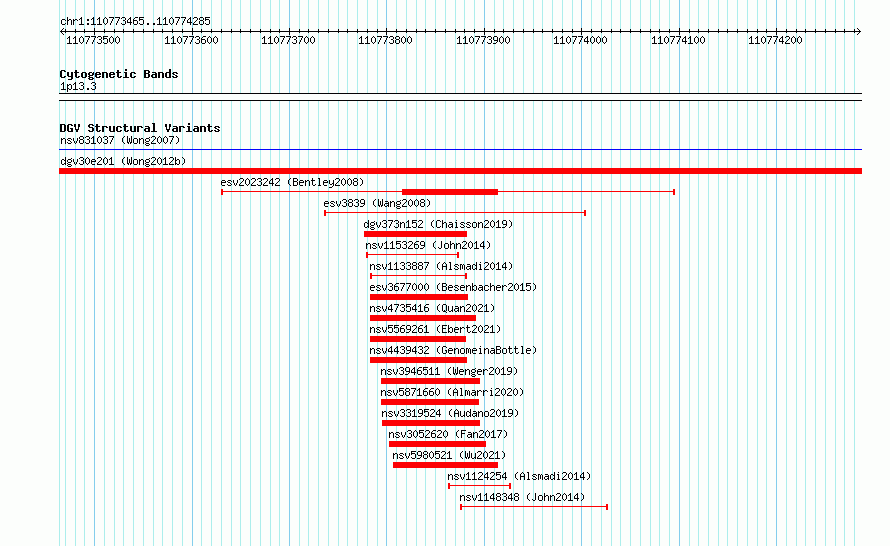The height and width of the screenshot is (546, 890).
Task: Click the red bar under nsv3052620
Action: pos(437,444)
